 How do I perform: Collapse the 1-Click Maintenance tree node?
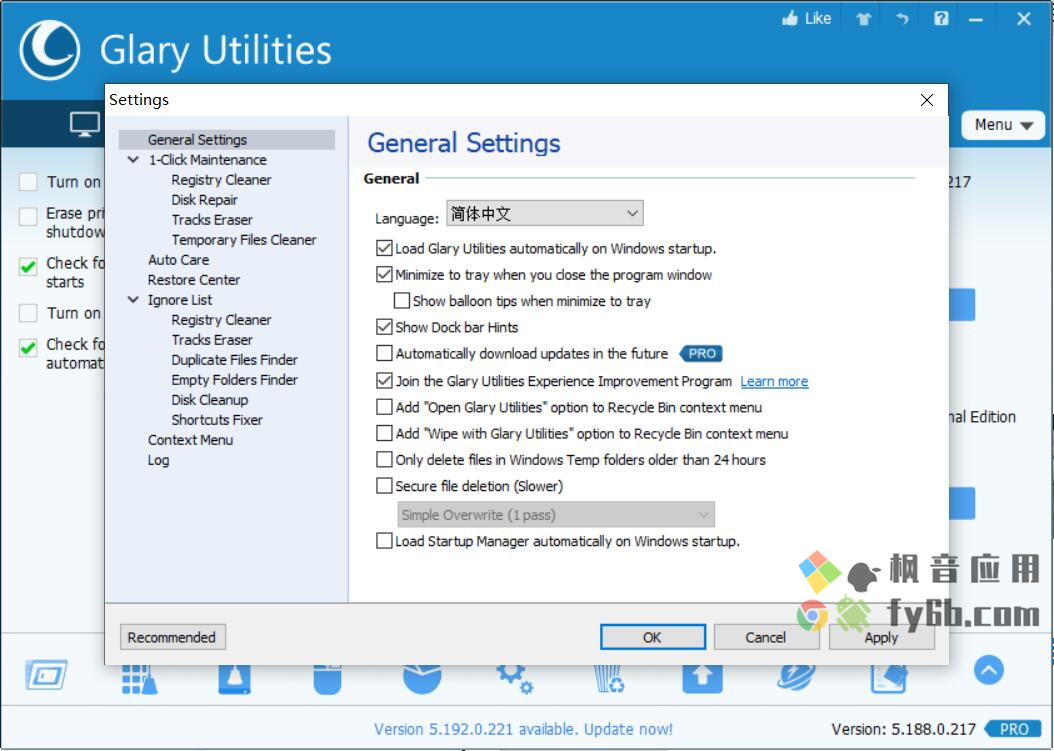[x=133, y=160]
